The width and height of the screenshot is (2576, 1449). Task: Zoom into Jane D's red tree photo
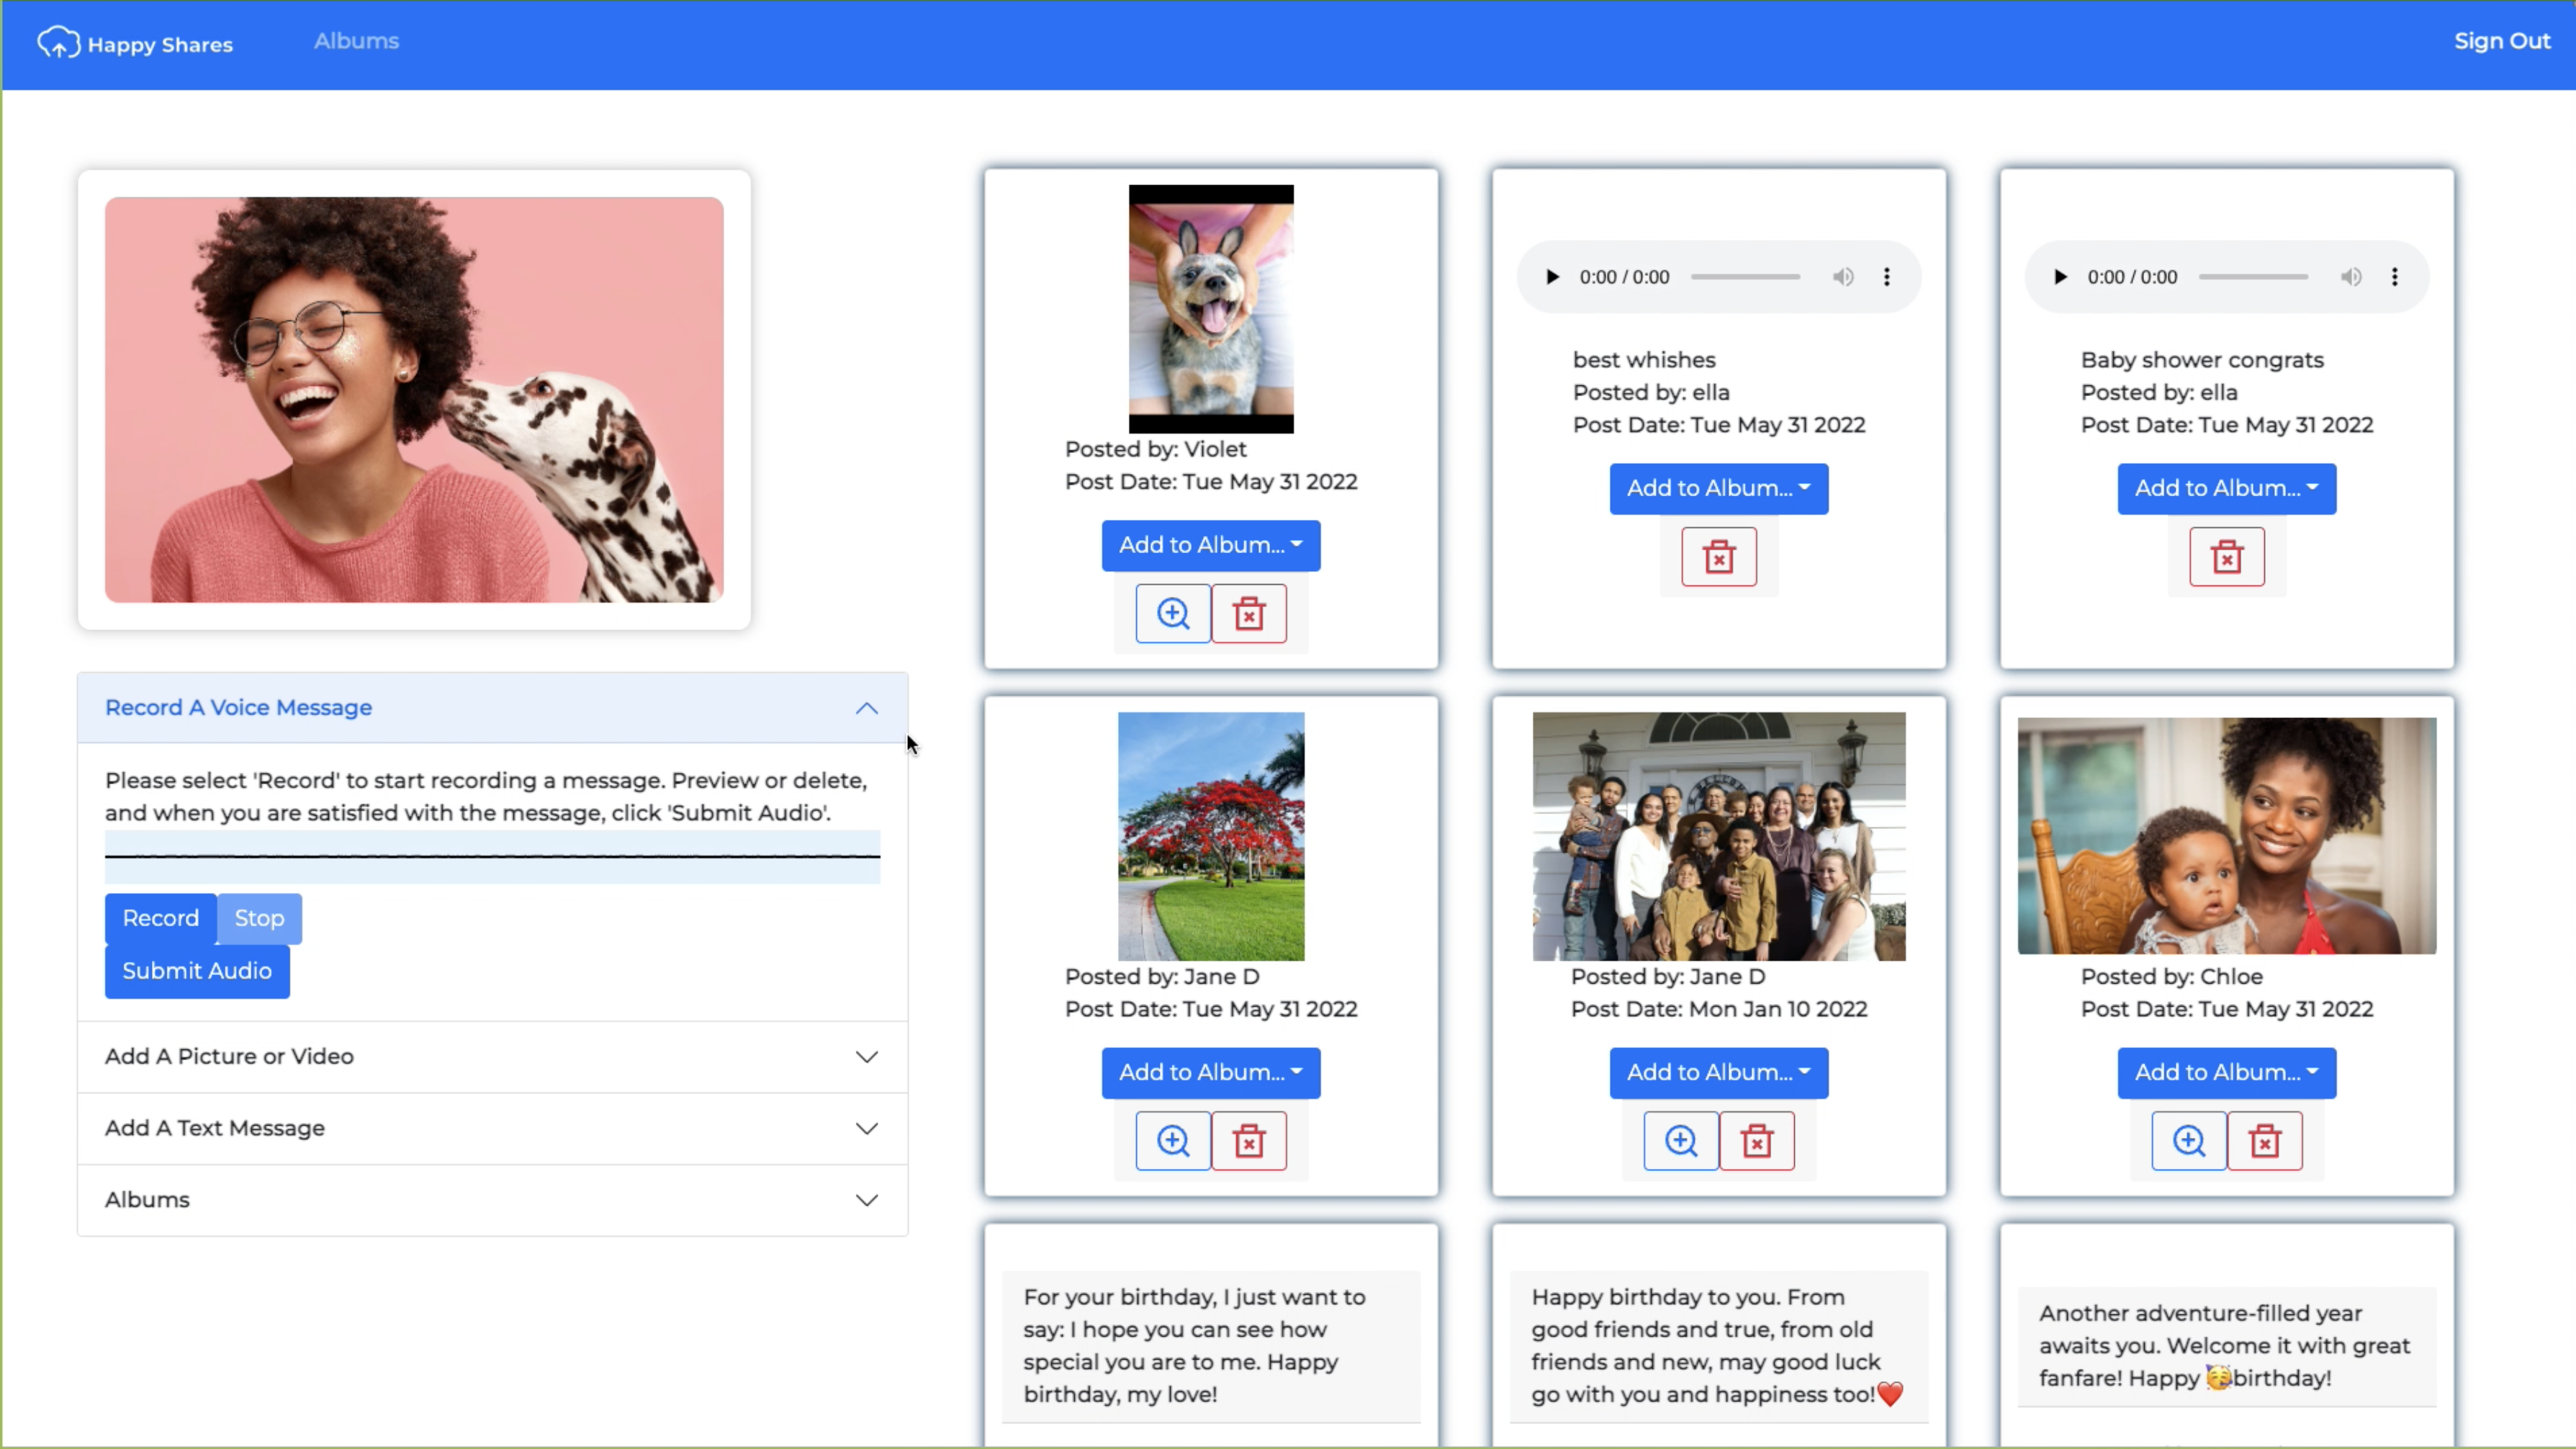tap(1173, 1141)
